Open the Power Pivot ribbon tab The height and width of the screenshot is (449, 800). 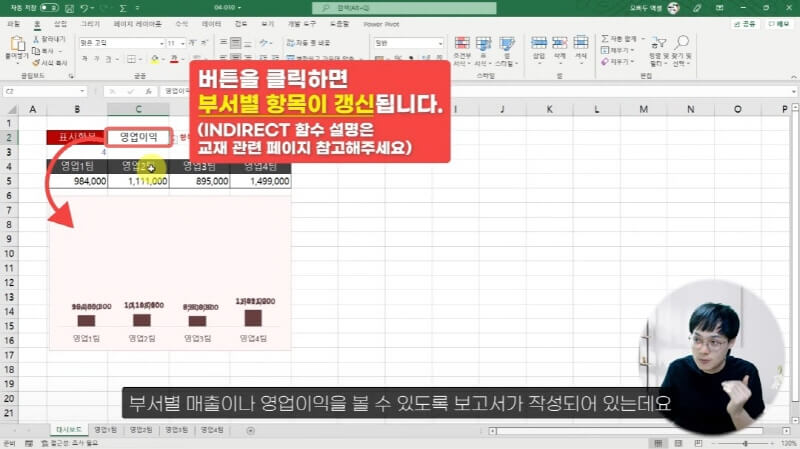click(x=381, y=24)
